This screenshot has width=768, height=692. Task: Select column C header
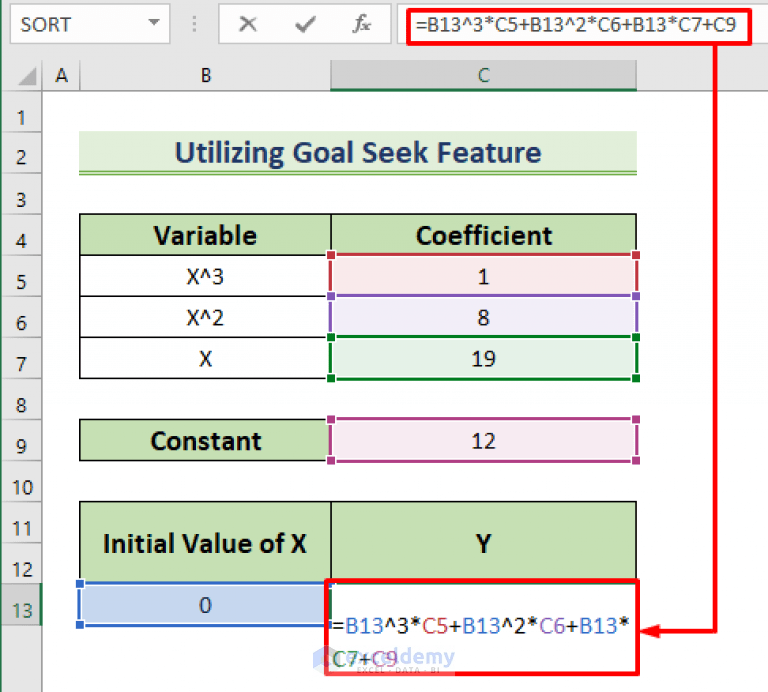tap(483, 75)
